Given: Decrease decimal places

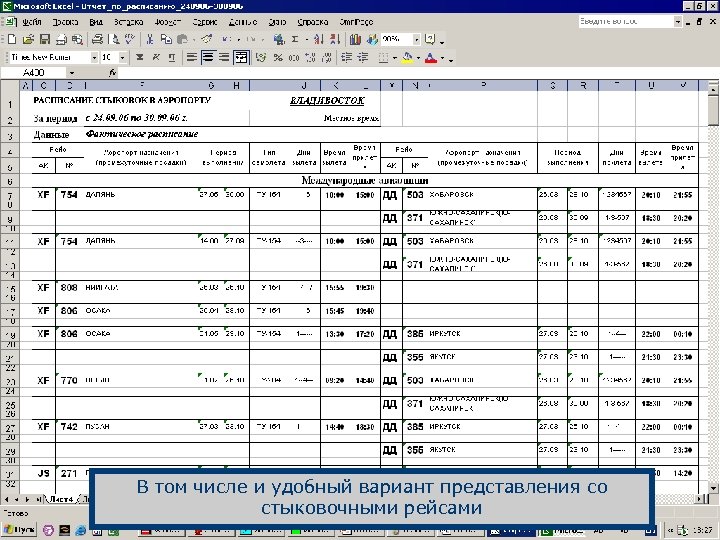Looking at the screenshot, I should pos(326,57).
